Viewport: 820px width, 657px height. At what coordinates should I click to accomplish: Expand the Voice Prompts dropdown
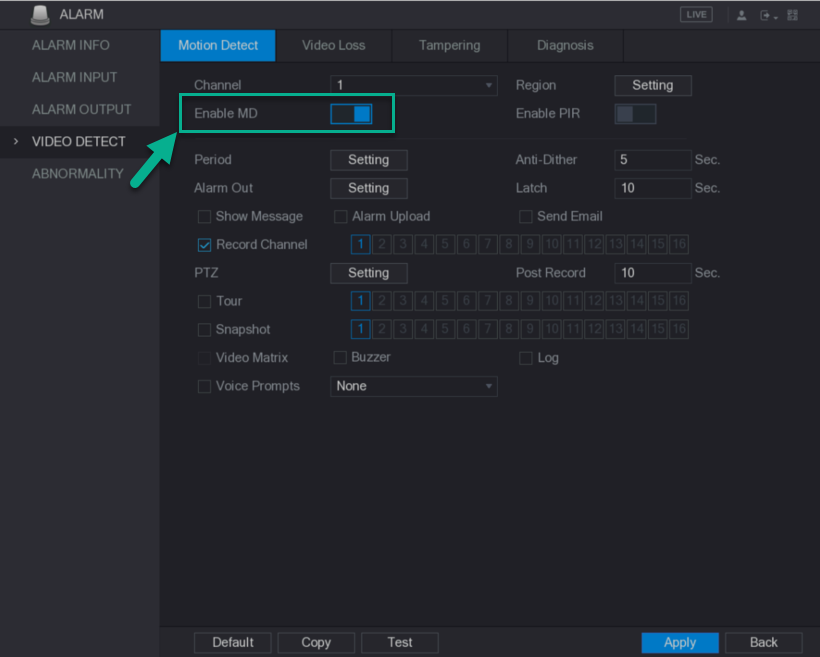click(x=413, y=386)
